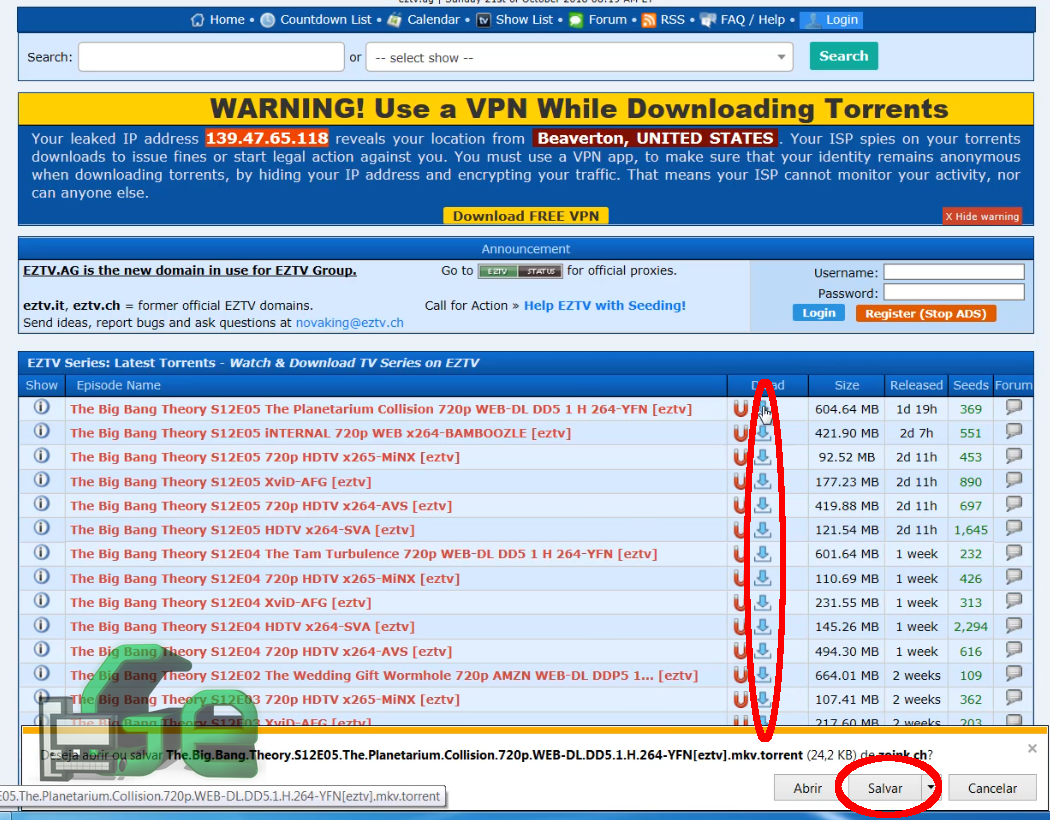1050x820 pixels.
Task: Download torrent file for S12E05 BAMBOOZLE row
Action: coord(763,433)
